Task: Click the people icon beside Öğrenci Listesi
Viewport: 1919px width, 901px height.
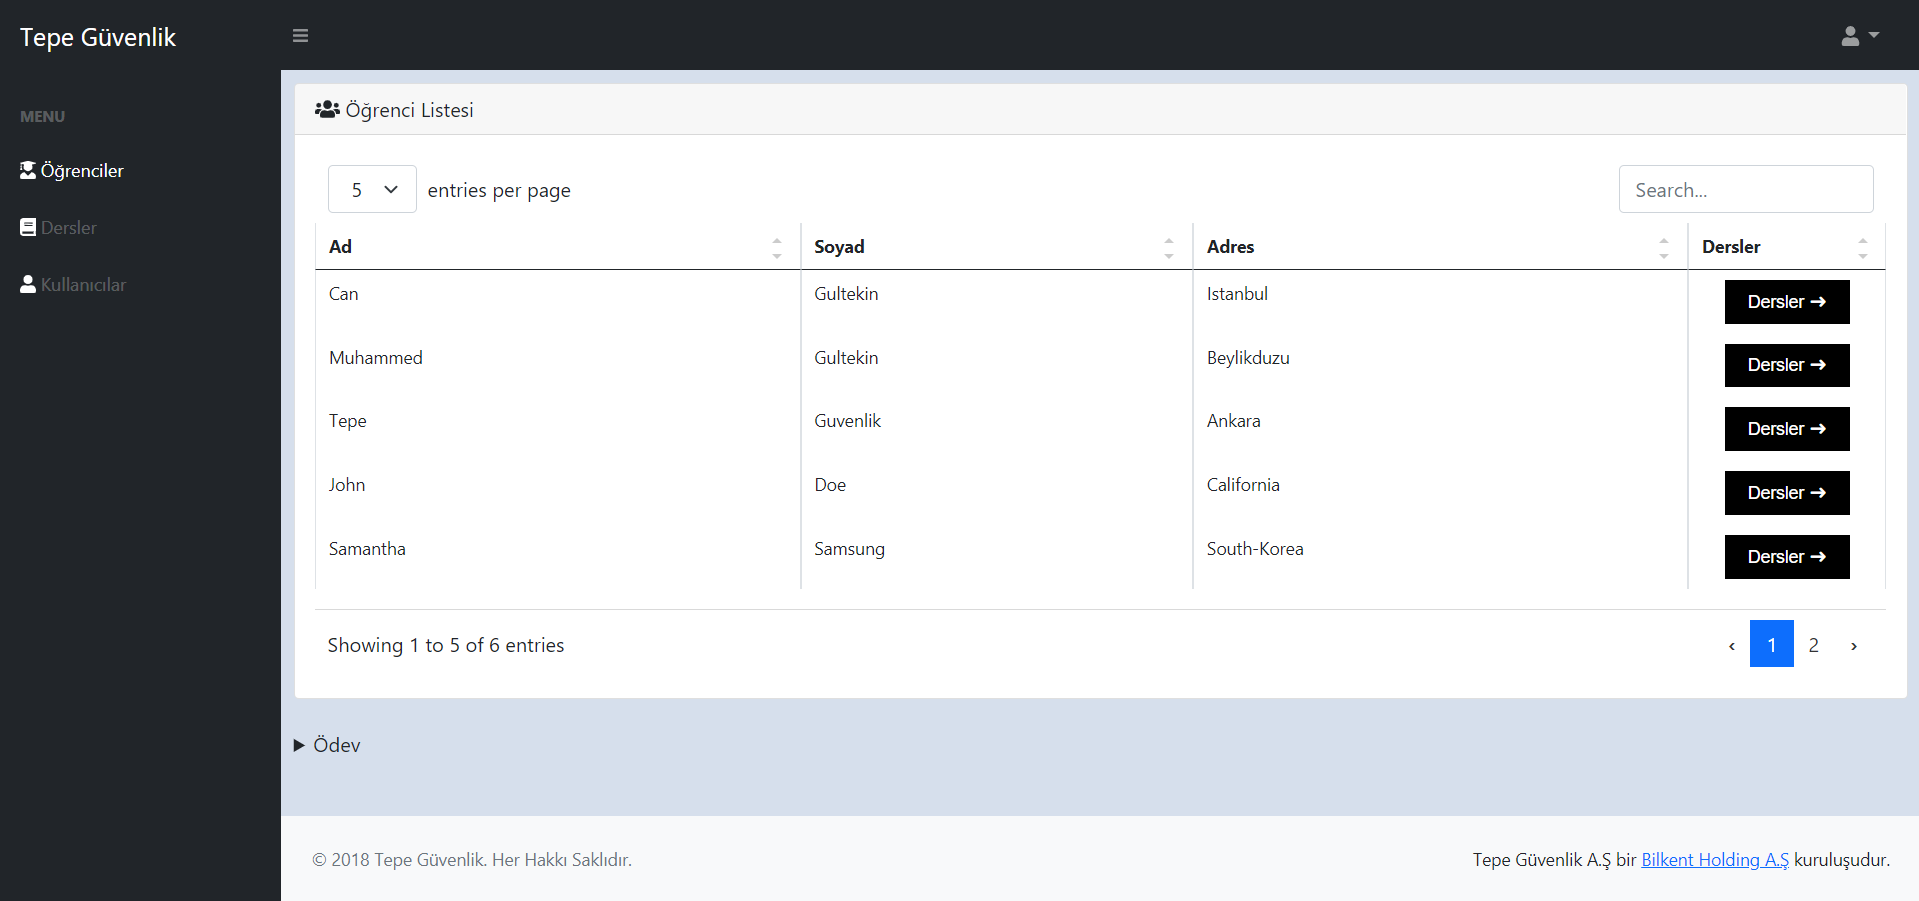Action: point(327,109)
